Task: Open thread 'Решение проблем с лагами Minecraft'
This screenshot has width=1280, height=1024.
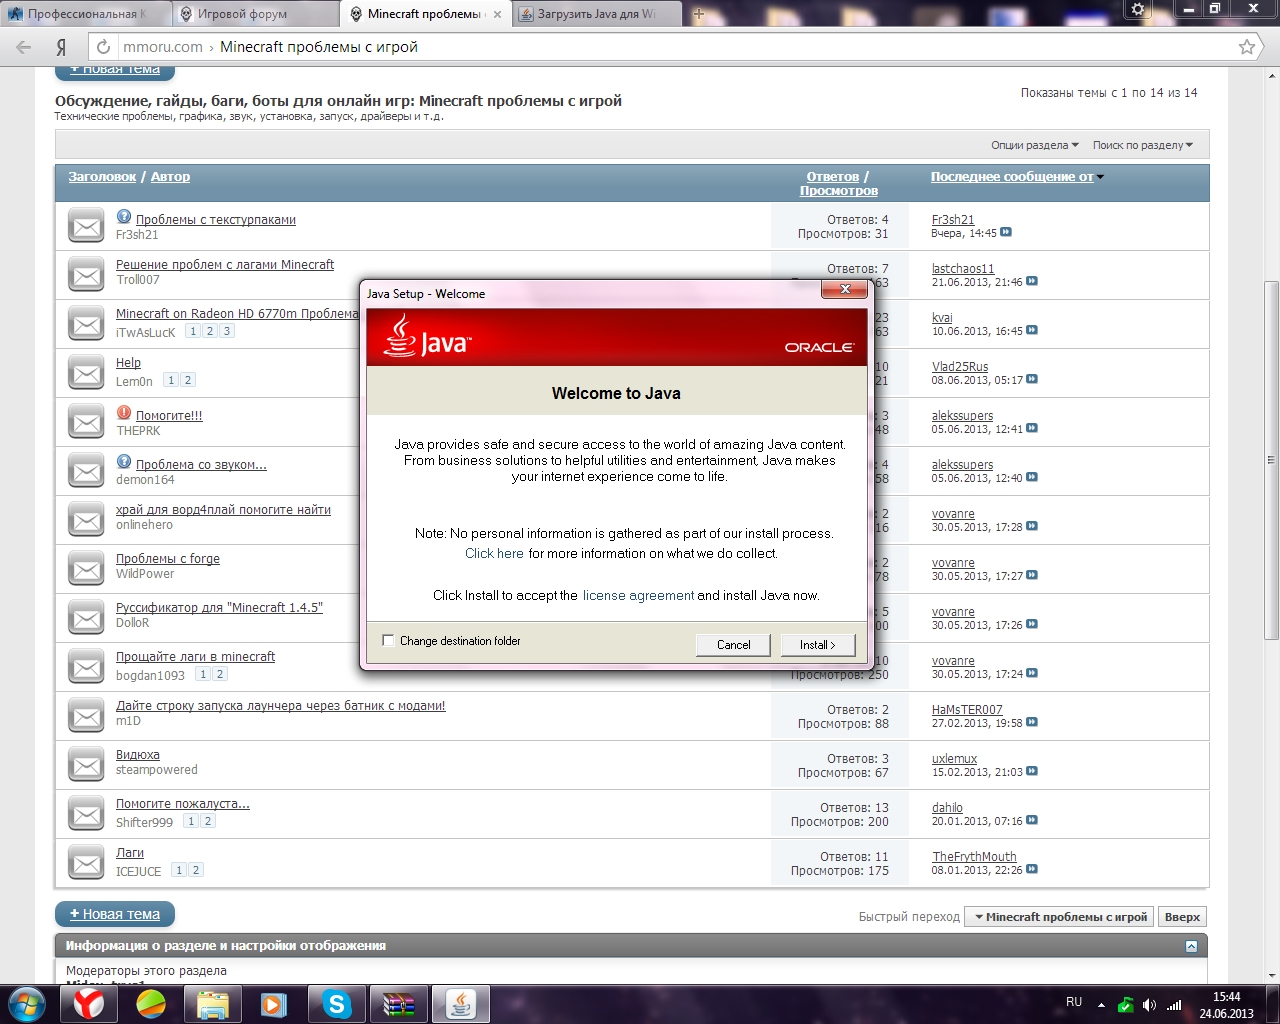Action: click(225, 264)
